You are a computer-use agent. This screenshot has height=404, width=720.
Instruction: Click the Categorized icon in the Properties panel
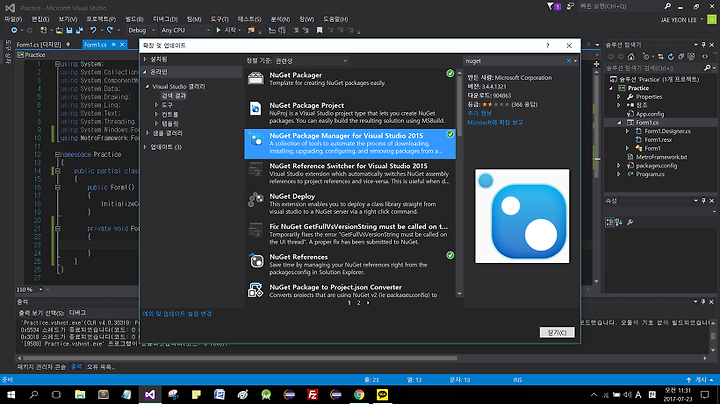pos(609,222)
